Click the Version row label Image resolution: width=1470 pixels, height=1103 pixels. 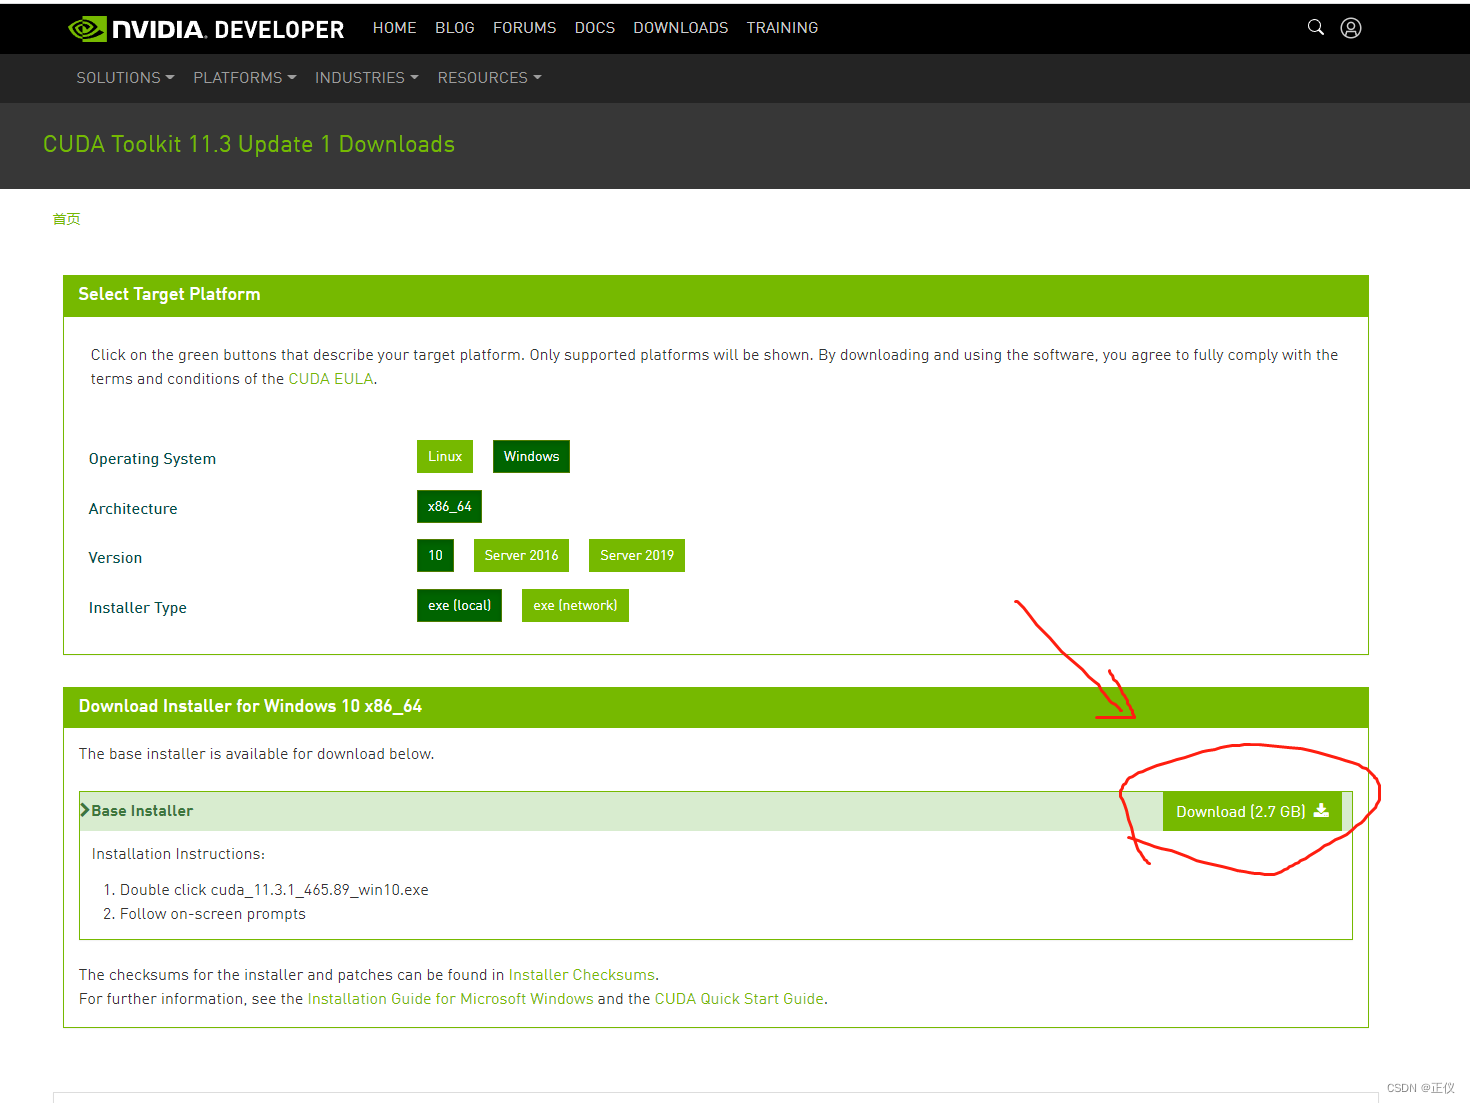point(115,558)
